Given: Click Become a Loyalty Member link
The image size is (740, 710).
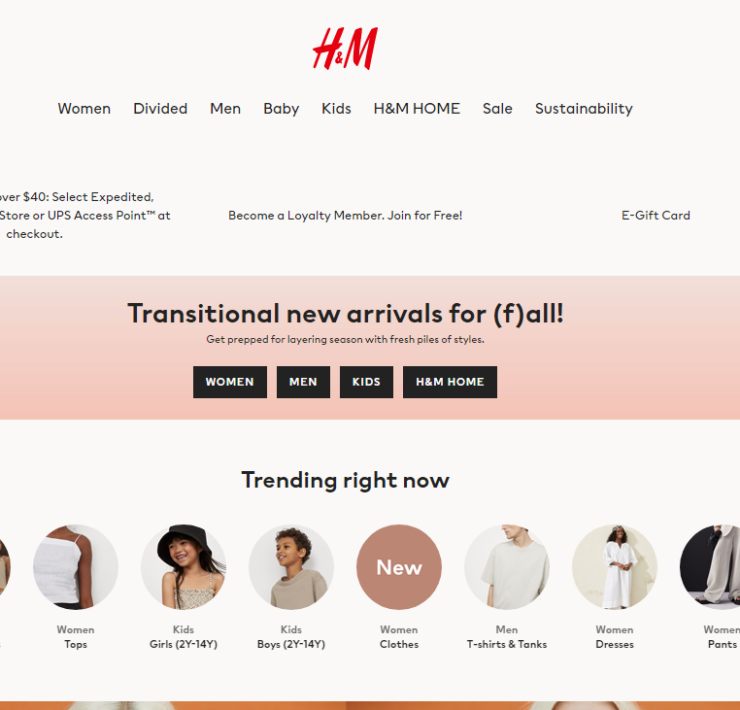Looking at the screenshot, I should click(345, 215).
